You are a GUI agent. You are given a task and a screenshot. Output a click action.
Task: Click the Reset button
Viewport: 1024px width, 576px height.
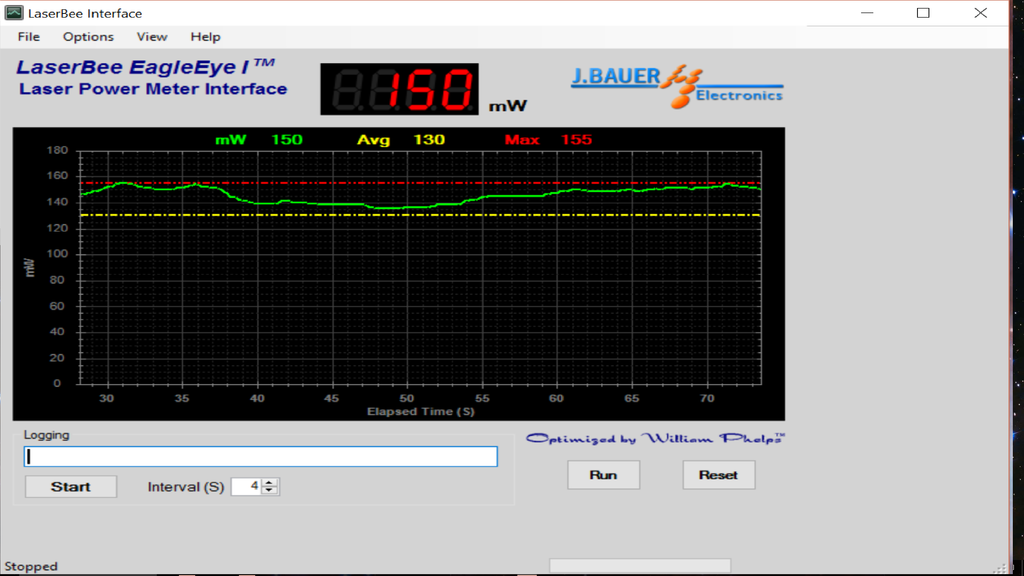pyautogui.click(x=718, y=475)
